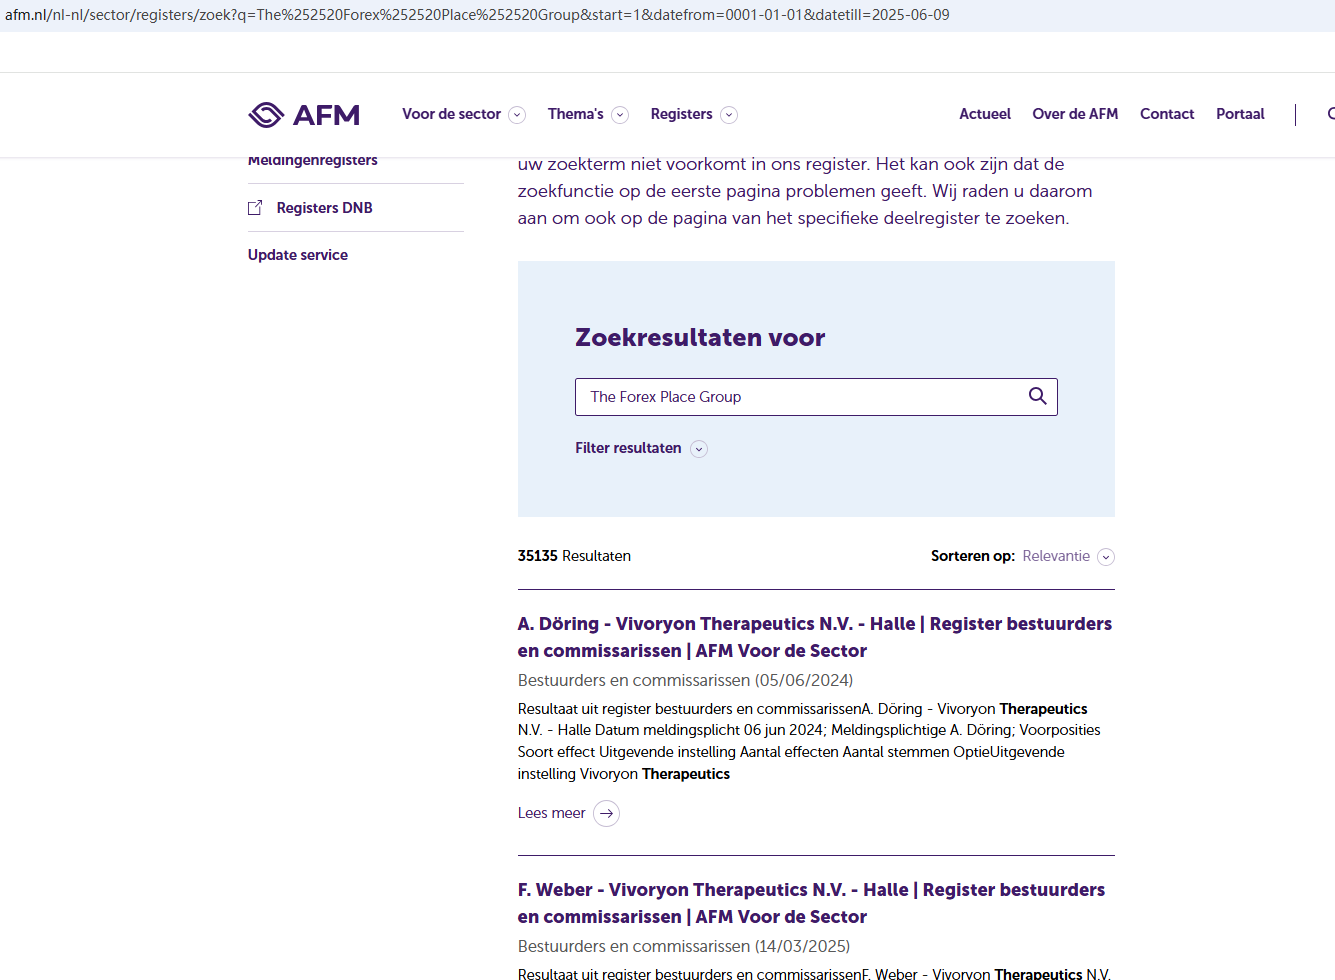
Task: Expand the Filter resultaten chevron
Action: point(699,449)
